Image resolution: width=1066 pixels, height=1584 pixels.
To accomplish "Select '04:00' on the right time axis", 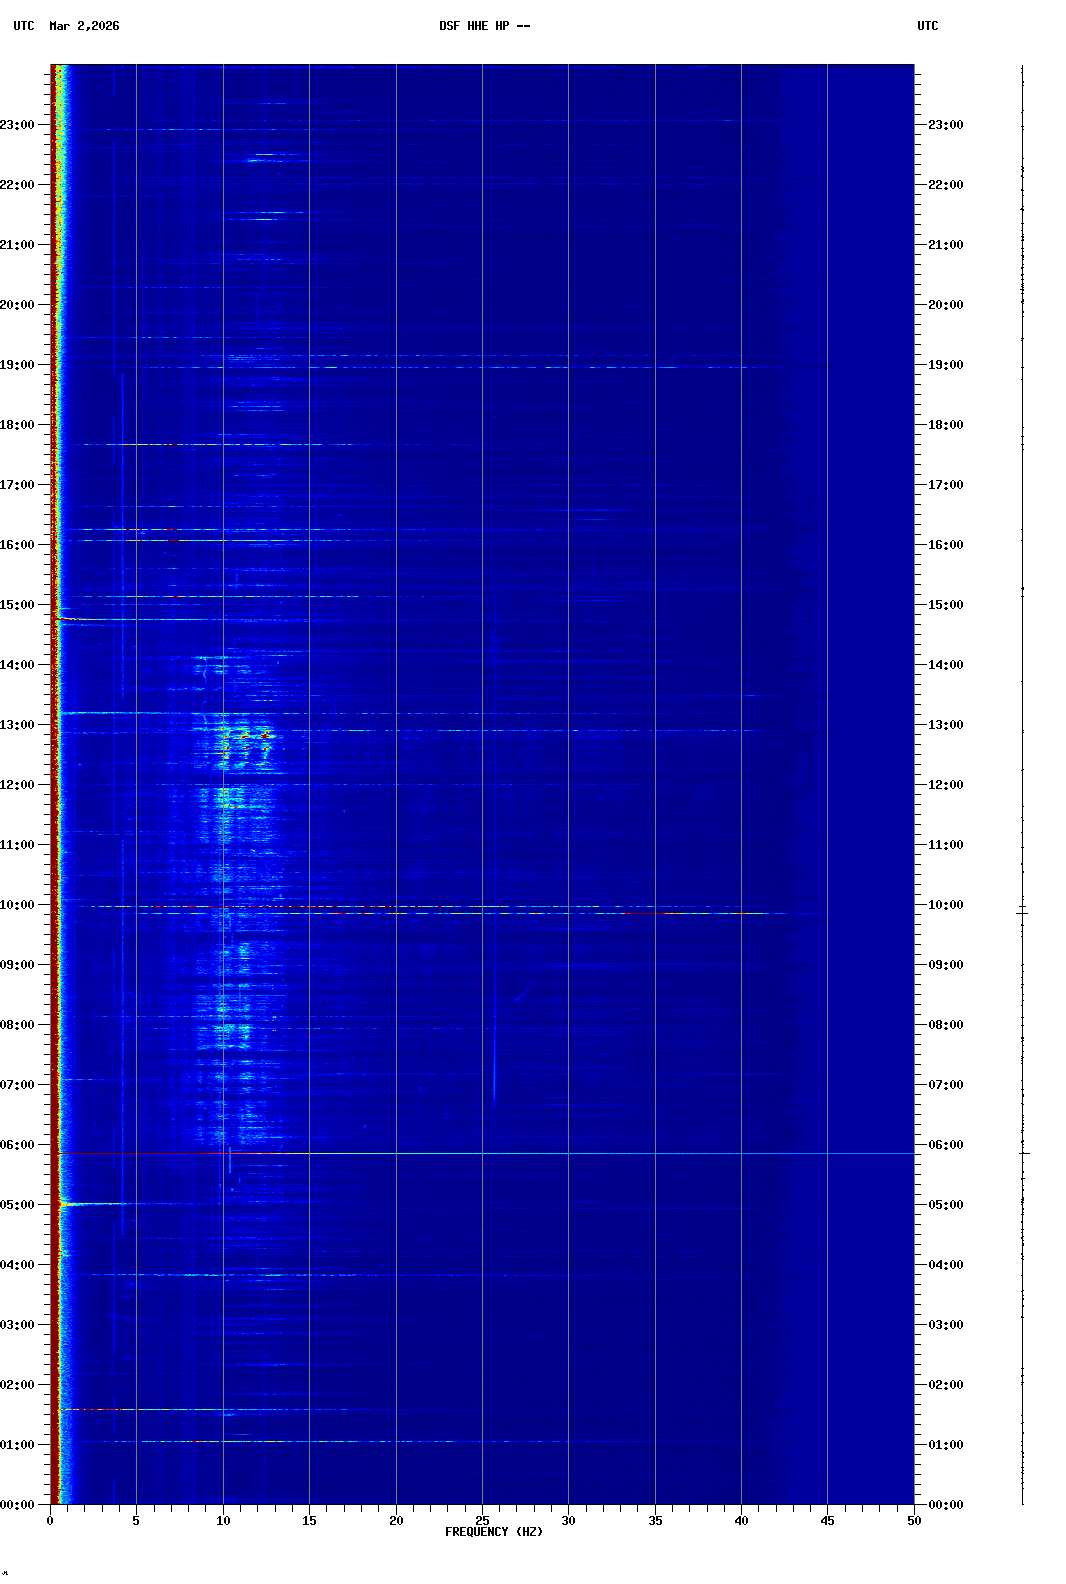I will pos(946,1265).
